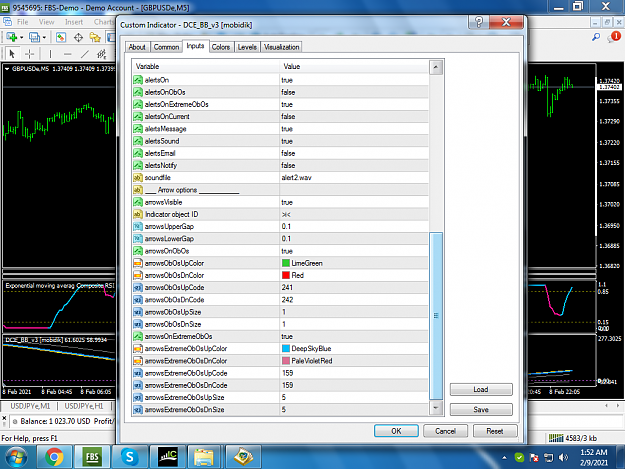The height and width of the screenshot is (469, 625).
Task: Go to the Levels tab
Action: coord(247,47)
